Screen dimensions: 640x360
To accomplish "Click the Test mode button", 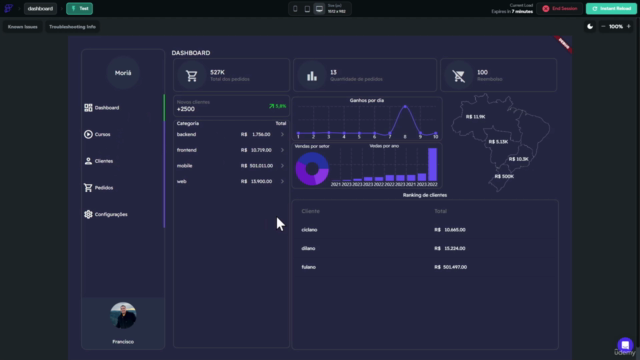I will click(x=80, y=9).
